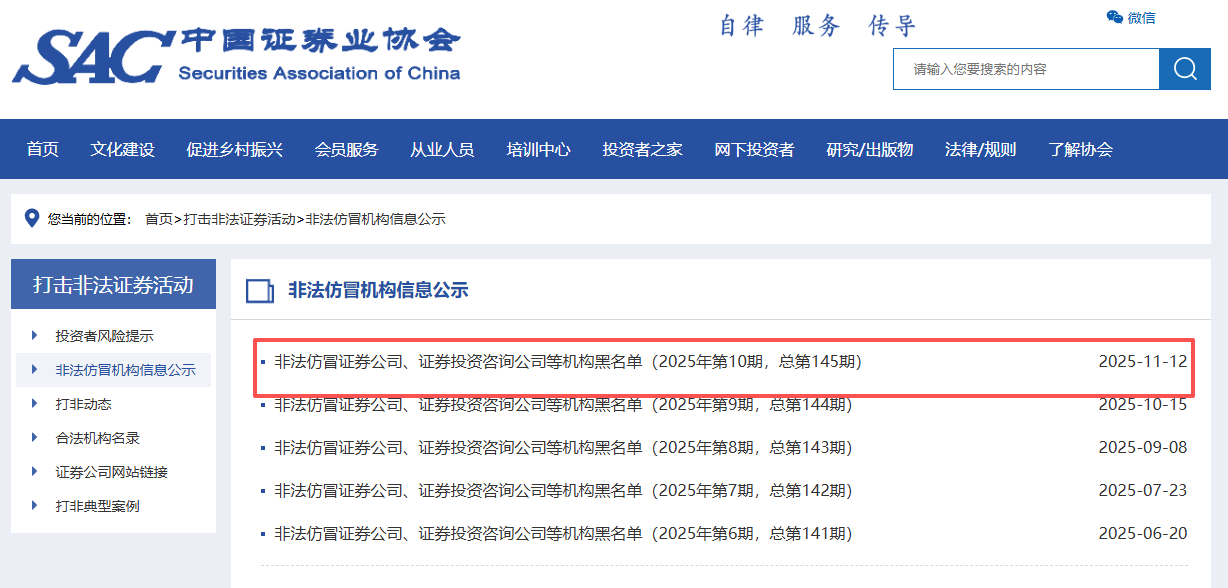Image resolution: width=1228 pixels, height=588 pixels.
Task: Select 从业人员 in the top navigation
Action: [442, 150]
